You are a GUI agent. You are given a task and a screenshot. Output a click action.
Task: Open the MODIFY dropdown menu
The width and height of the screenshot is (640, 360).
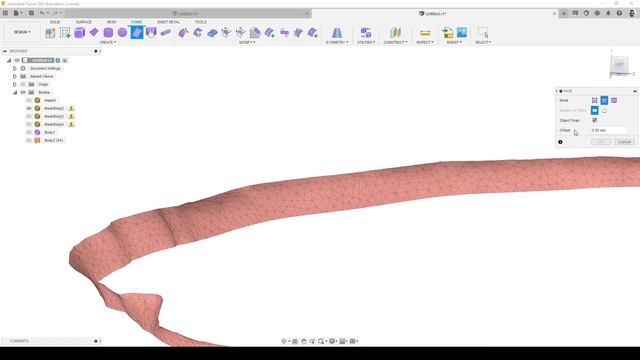click(247, 42)
